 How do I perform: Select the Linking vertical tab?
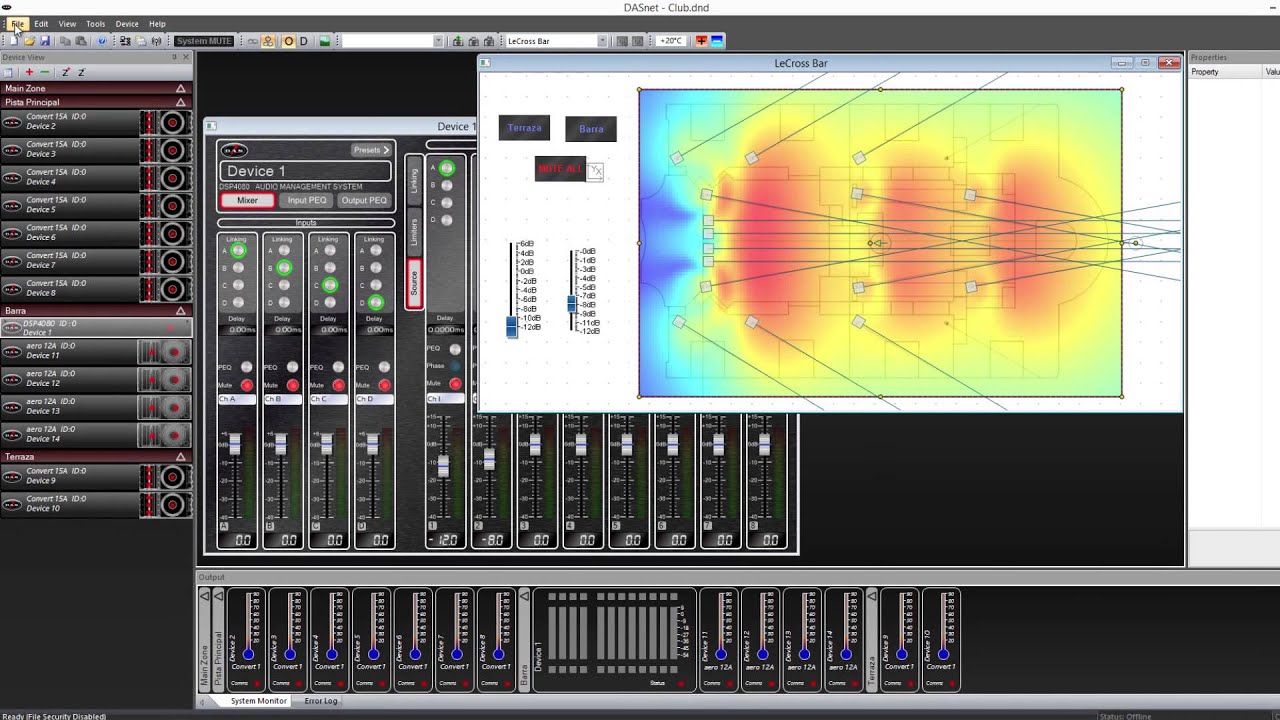pos(413,181)
